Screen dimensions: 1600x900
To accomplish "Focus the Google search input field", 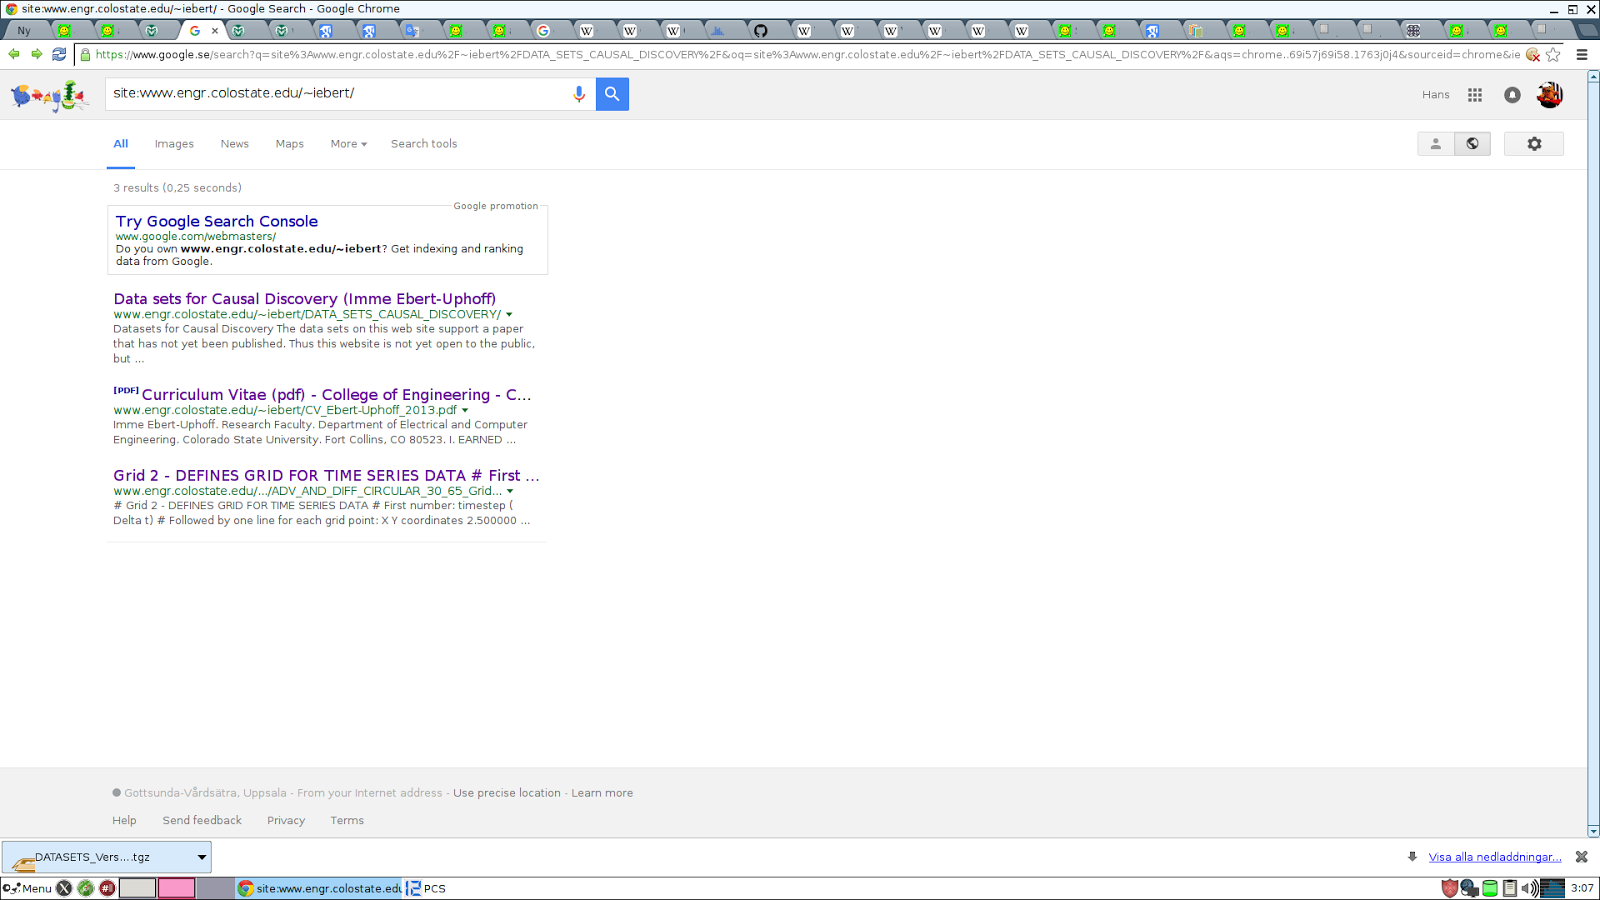I will [336, 94].
